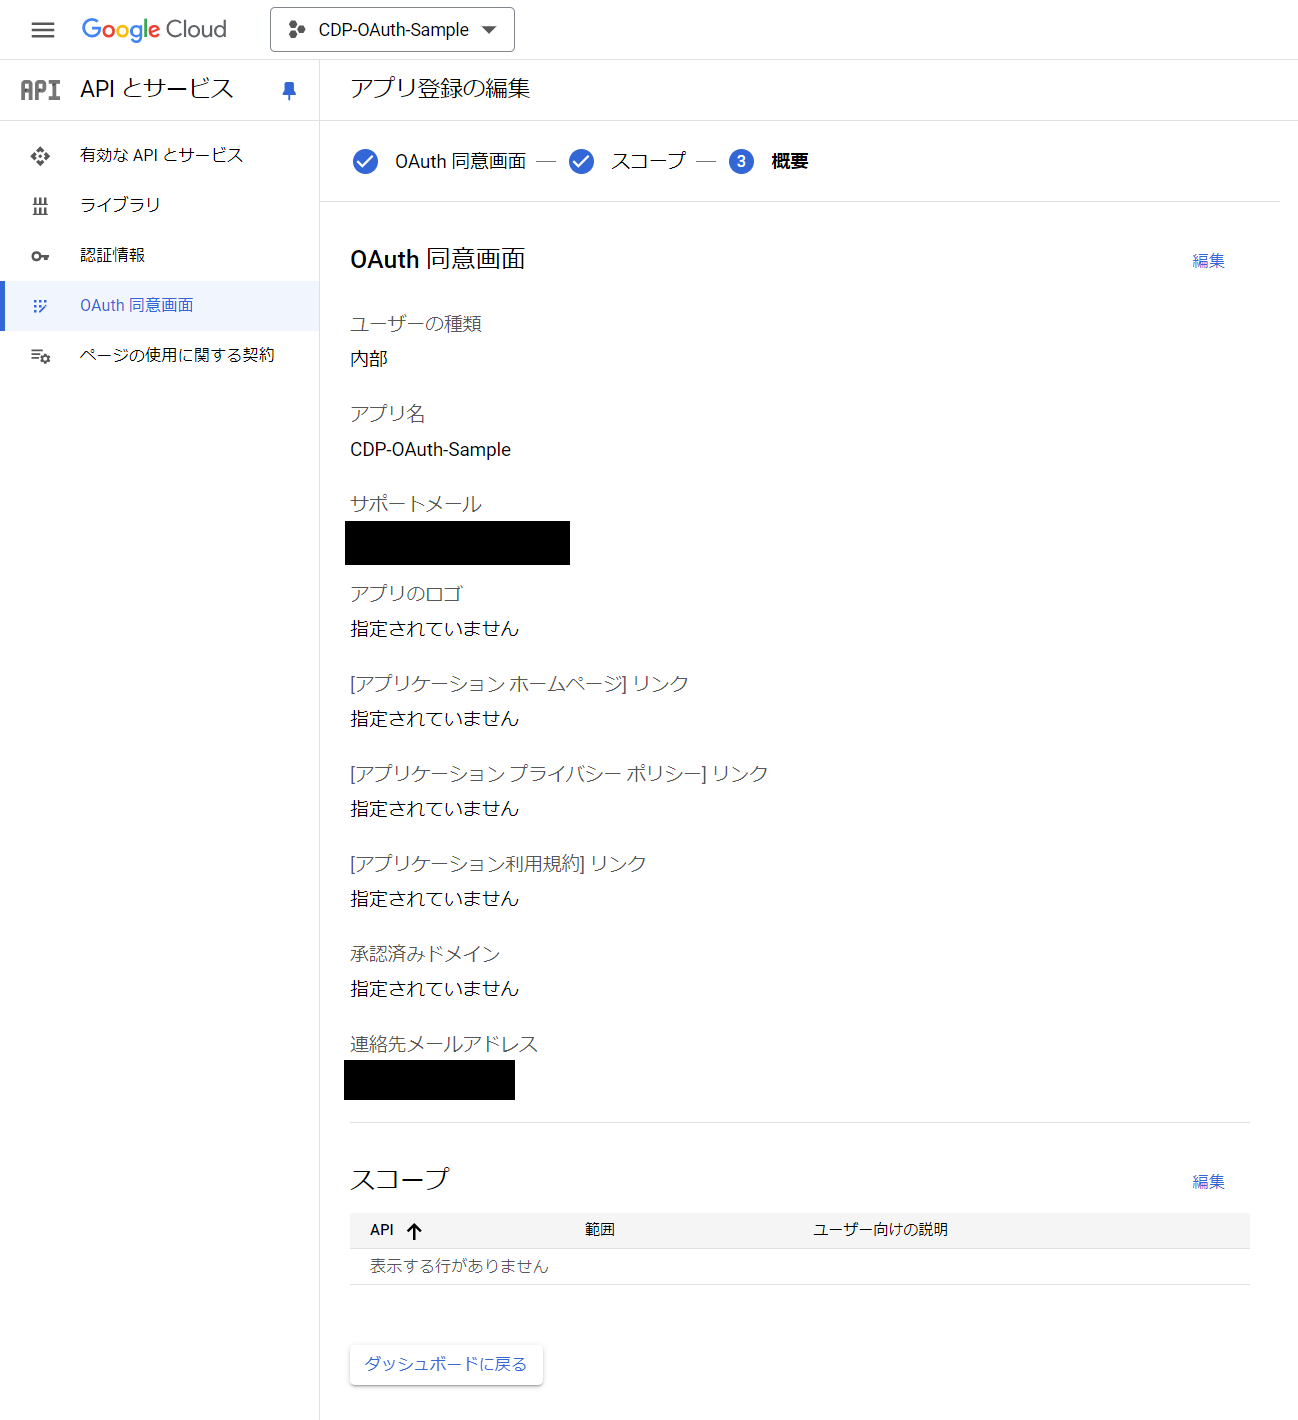Click the API とサービス header text
This screenshot has width=1298, height=1420.
point(157,89)
